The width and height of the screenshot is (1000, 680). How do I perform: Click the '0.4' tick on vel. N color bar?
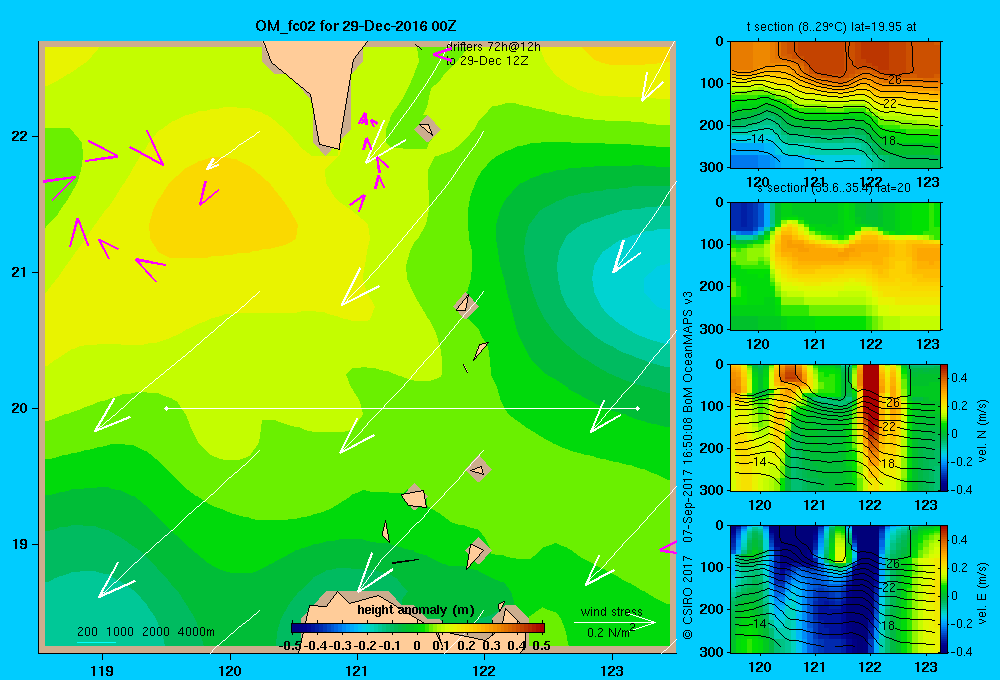point(959,378)
